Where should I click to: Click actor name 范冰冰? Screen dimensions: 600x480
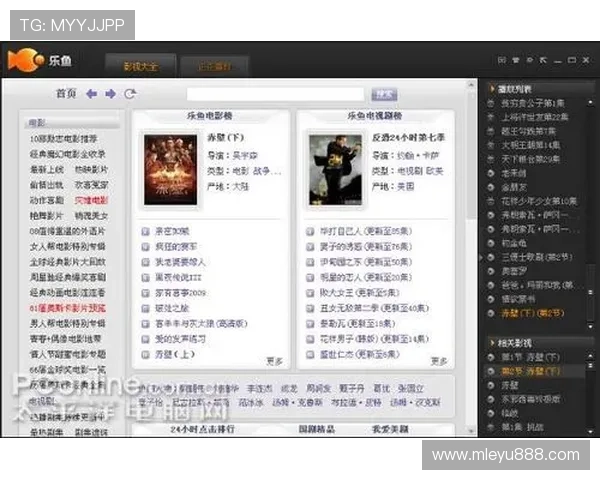[251, 403]
